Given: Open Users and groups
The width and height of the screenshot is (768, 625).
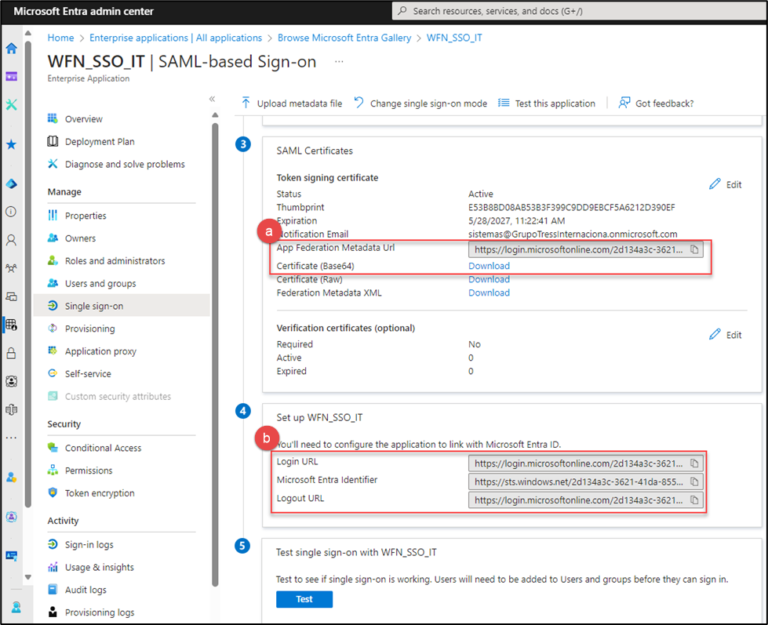Looking at the screenshot, I should click(x=100, y=283).
